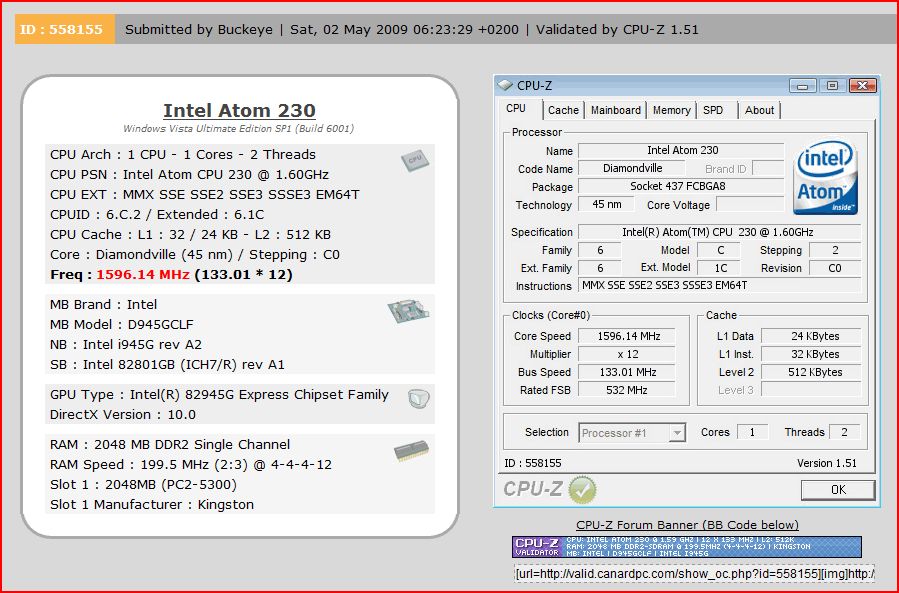Click the Core Speed value 1596.14 MHz
Image resolution: width=899 pixels, height=593 pixels.
(x=627, y=337)
